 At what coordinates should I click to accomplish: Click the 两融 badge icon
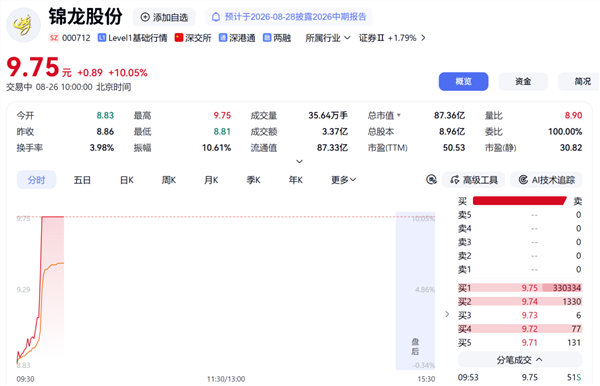point(267,37)
